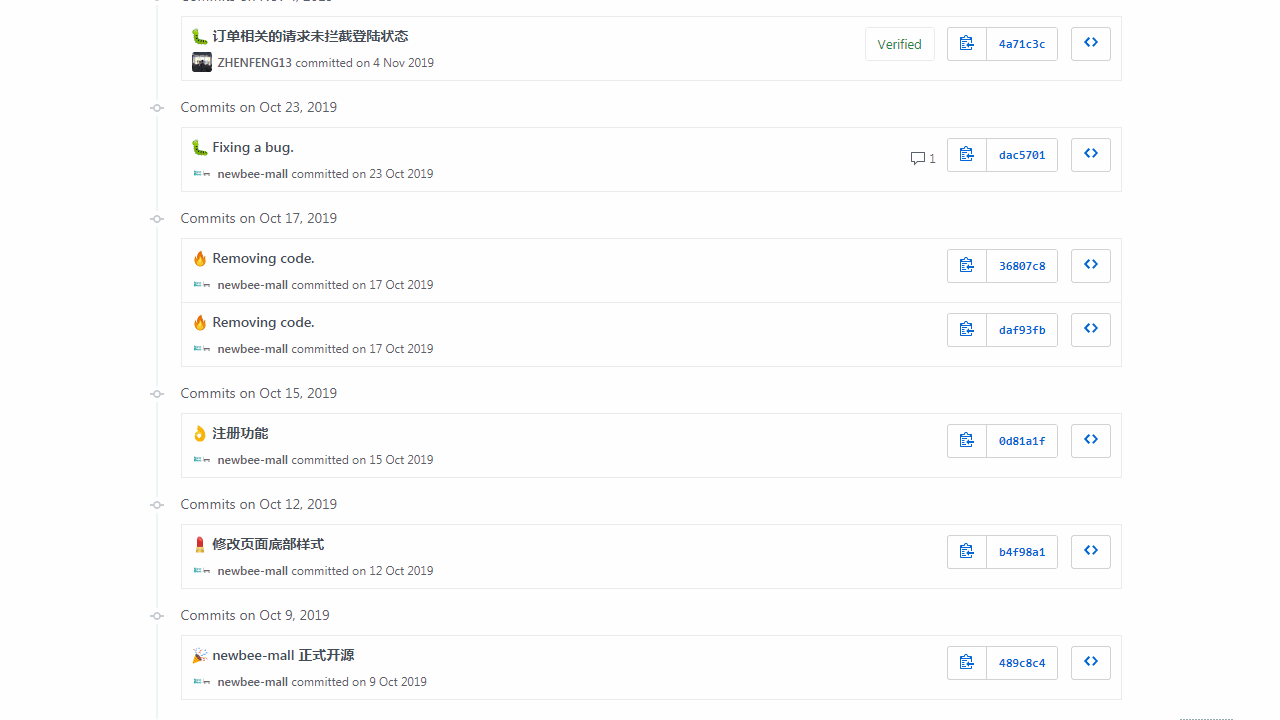The height and width of the screenshot is (720, 1280).
Task: Click the "9 Oct 2019" commit date
Action: pos(398,682)
